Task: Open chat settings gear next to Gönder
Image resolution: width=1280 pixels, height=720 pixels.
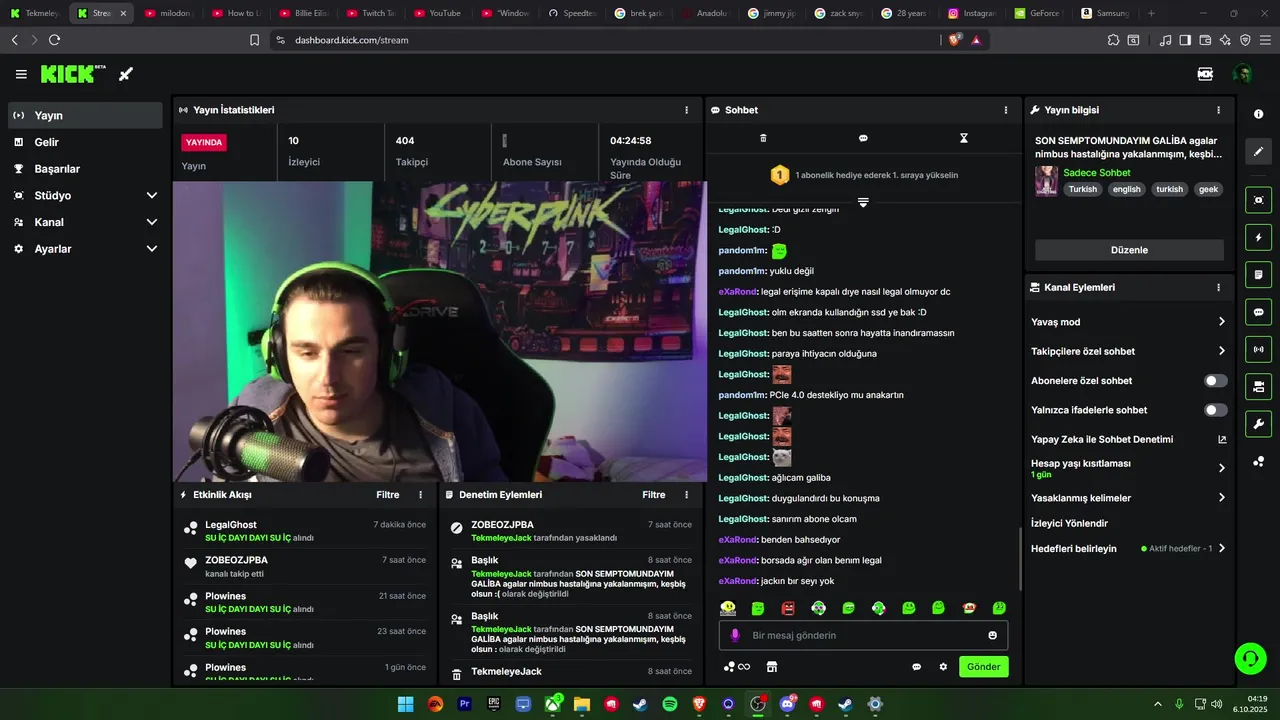Action: tap(942, 667)
